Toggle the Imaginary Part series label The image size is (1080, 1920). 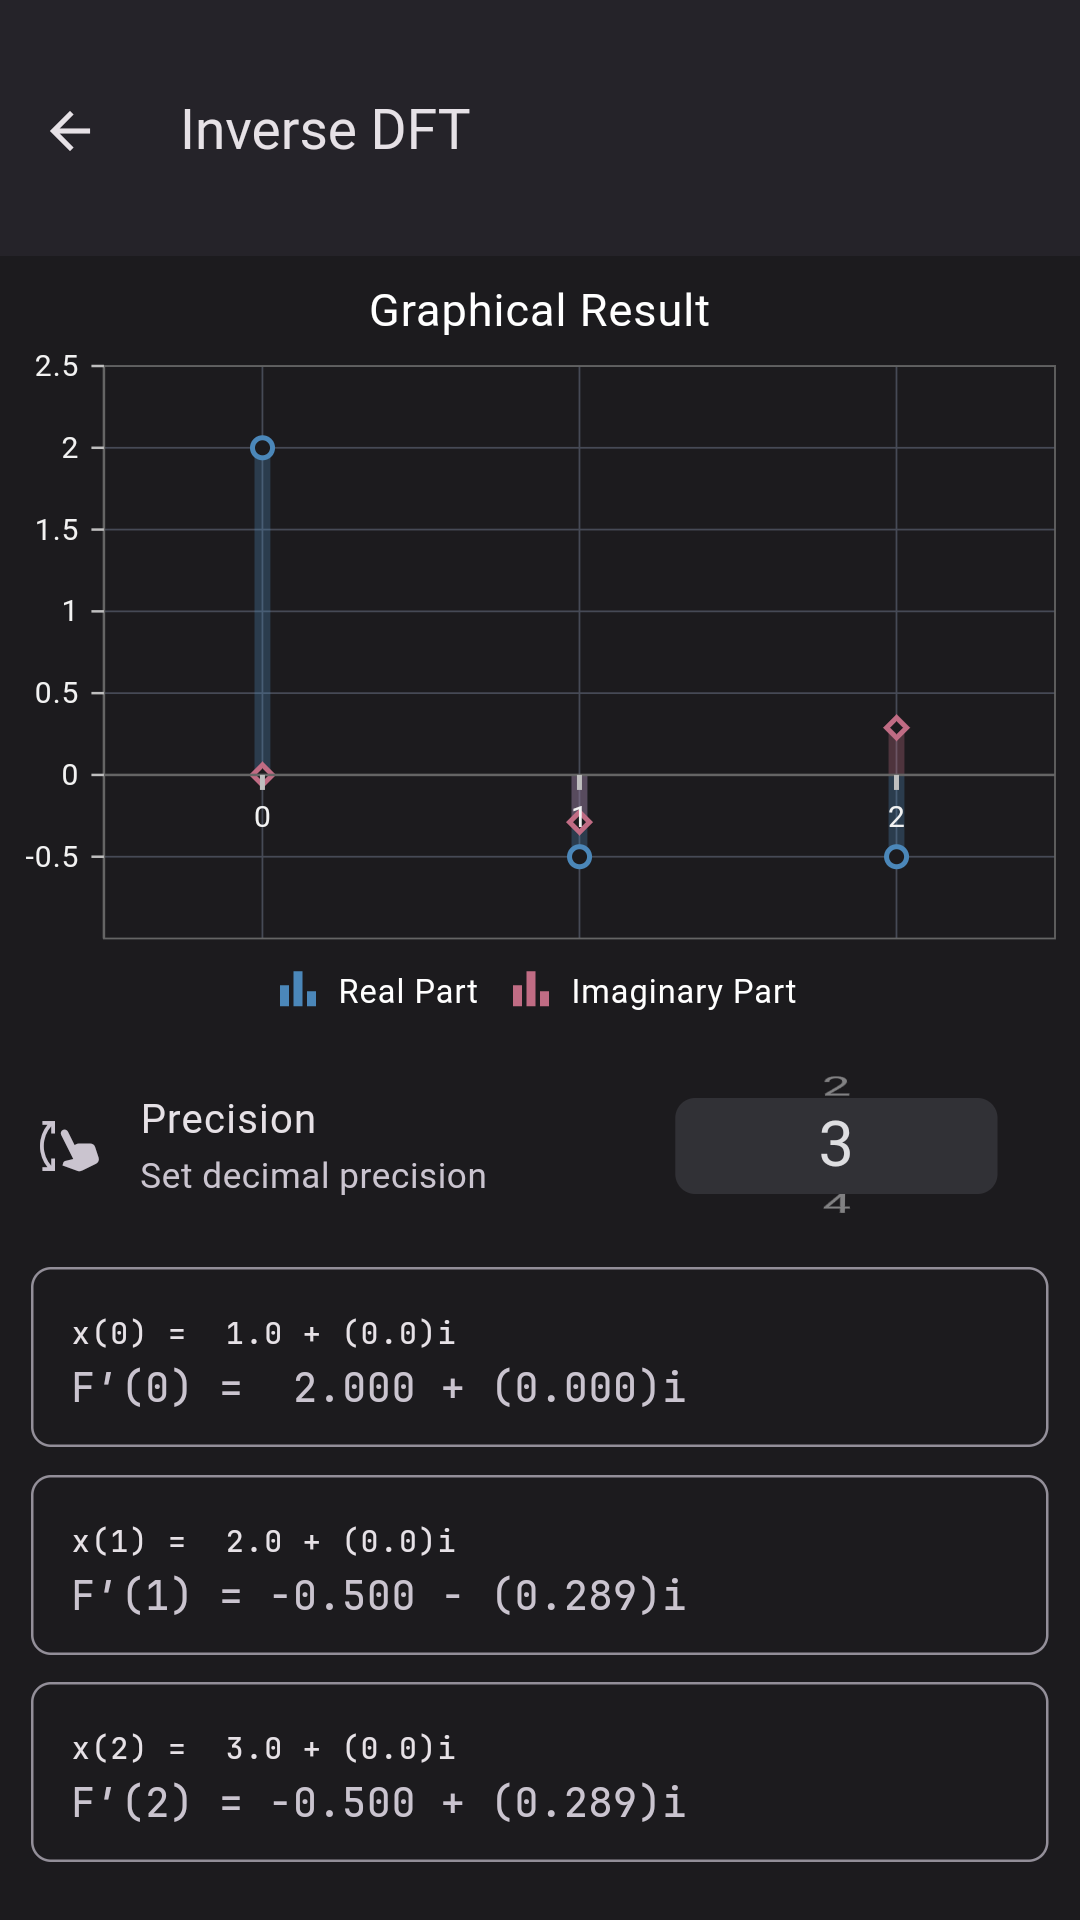point(683,992)
